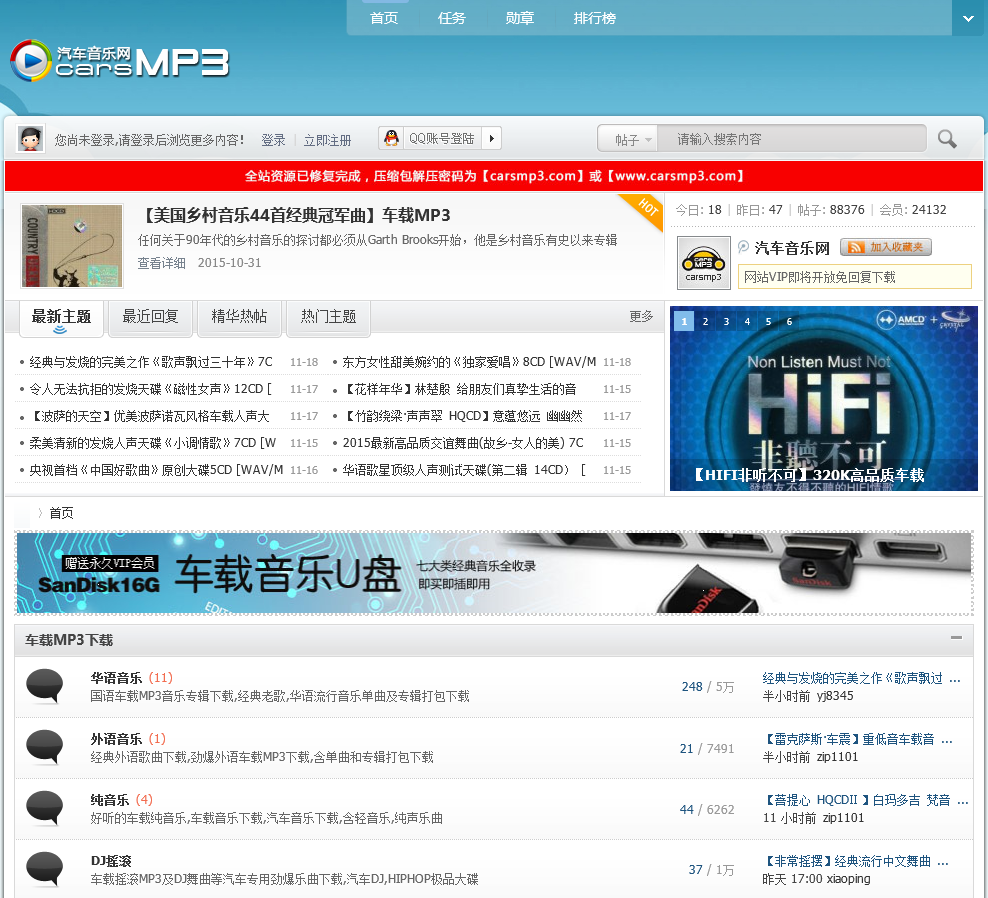Click the 首页 breadcrumb link
The image size is (988, 898).
click(x=61, y=513)
